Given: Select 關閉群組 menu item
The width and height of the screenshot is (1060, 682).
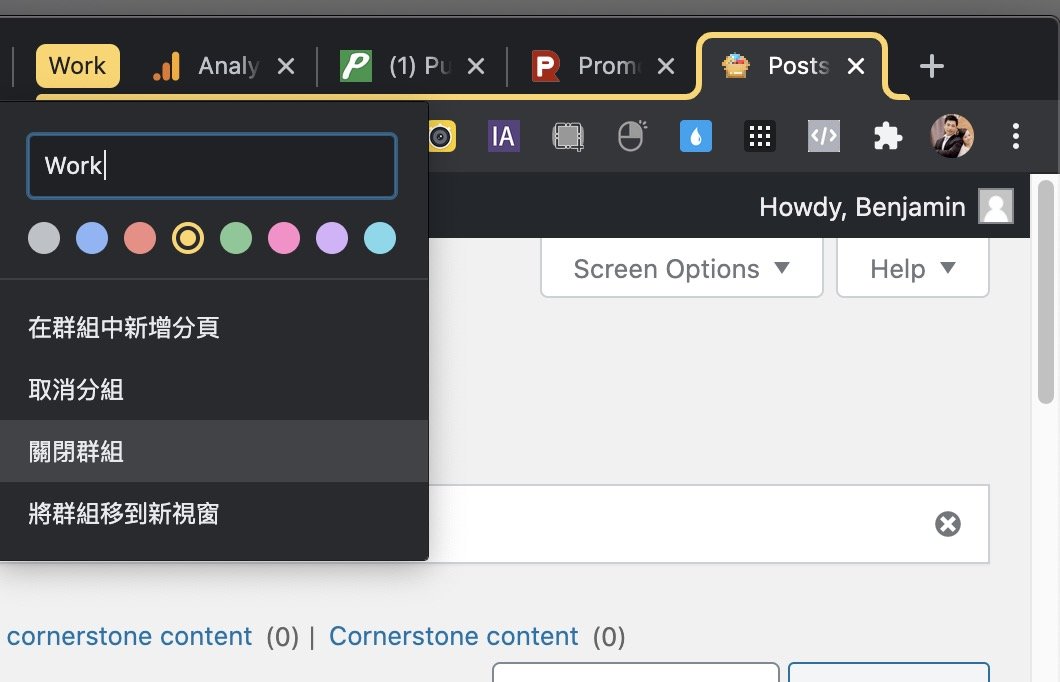Looking at the screenshot, I should pyautogui.click(x=214, y=452).
